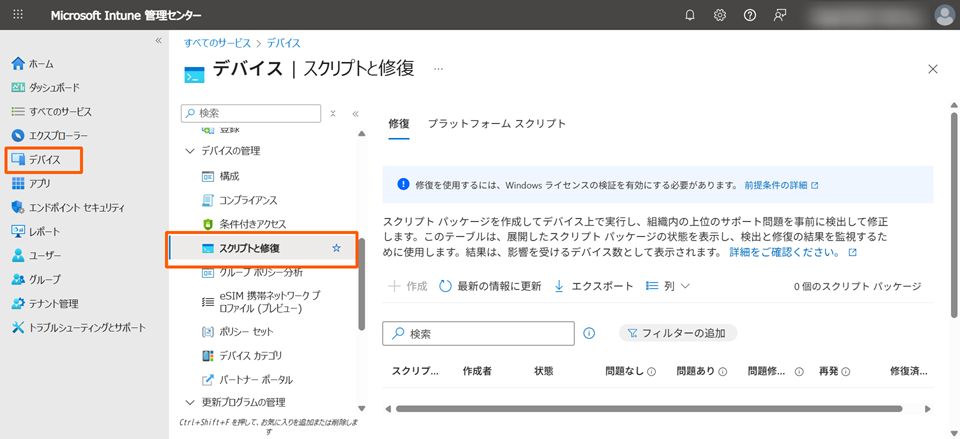This screenshot has width=960, height=439.
Task: Favorite スクリプトと修復 with star icon
Action: click(337, 248)
